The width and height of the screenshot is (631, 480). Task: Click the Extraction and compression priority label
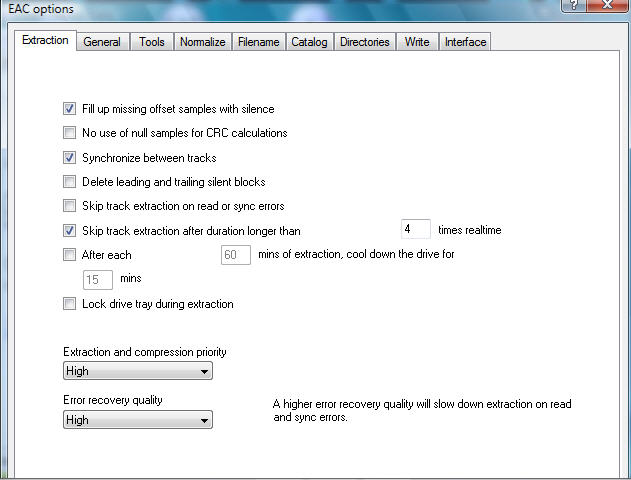(x=144, y=352)
